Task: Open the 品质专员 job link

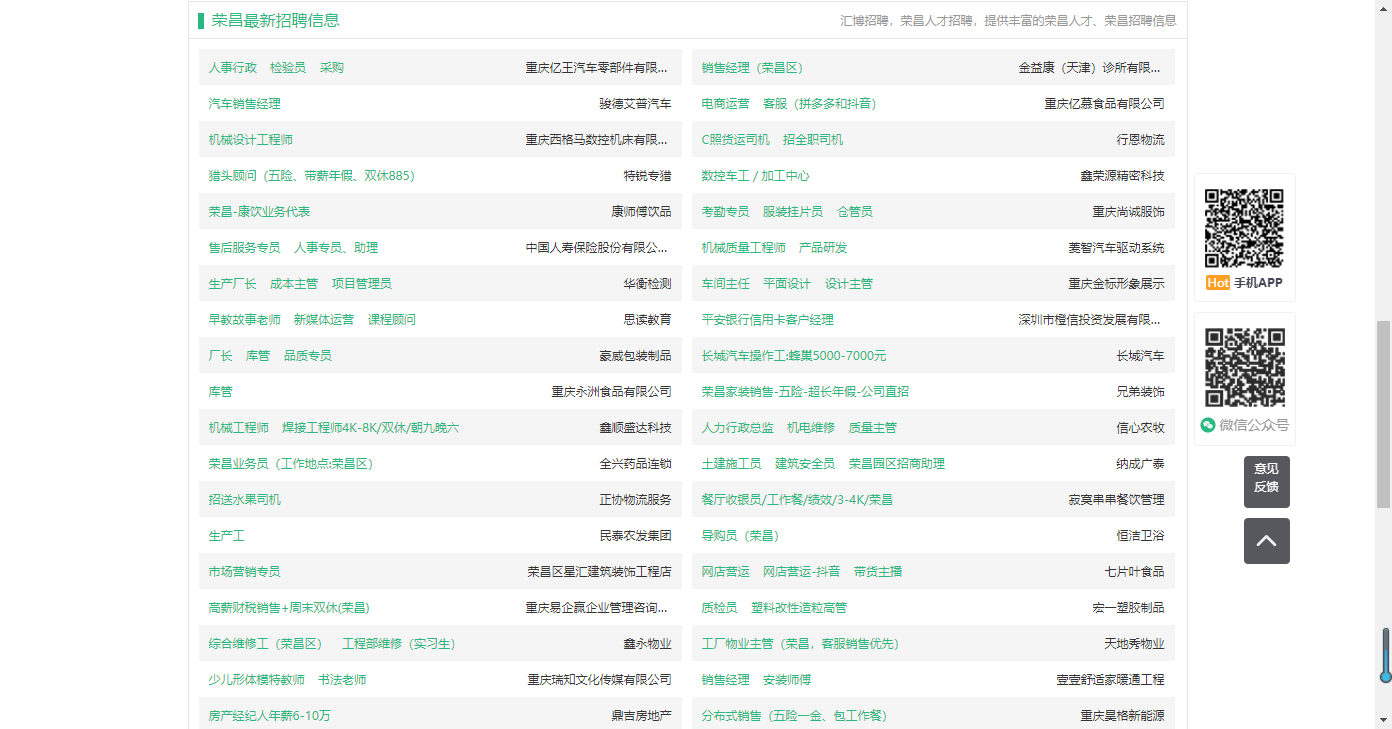Action: coord(308,356)
